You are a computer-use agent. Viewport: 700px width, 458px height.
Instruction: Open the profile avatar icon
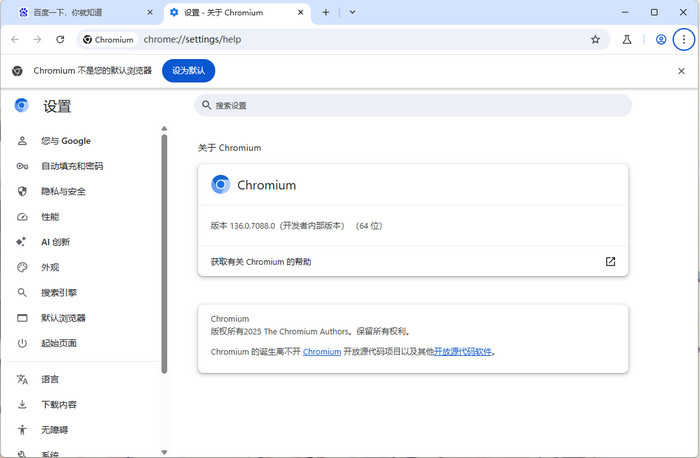coord(661,39)
